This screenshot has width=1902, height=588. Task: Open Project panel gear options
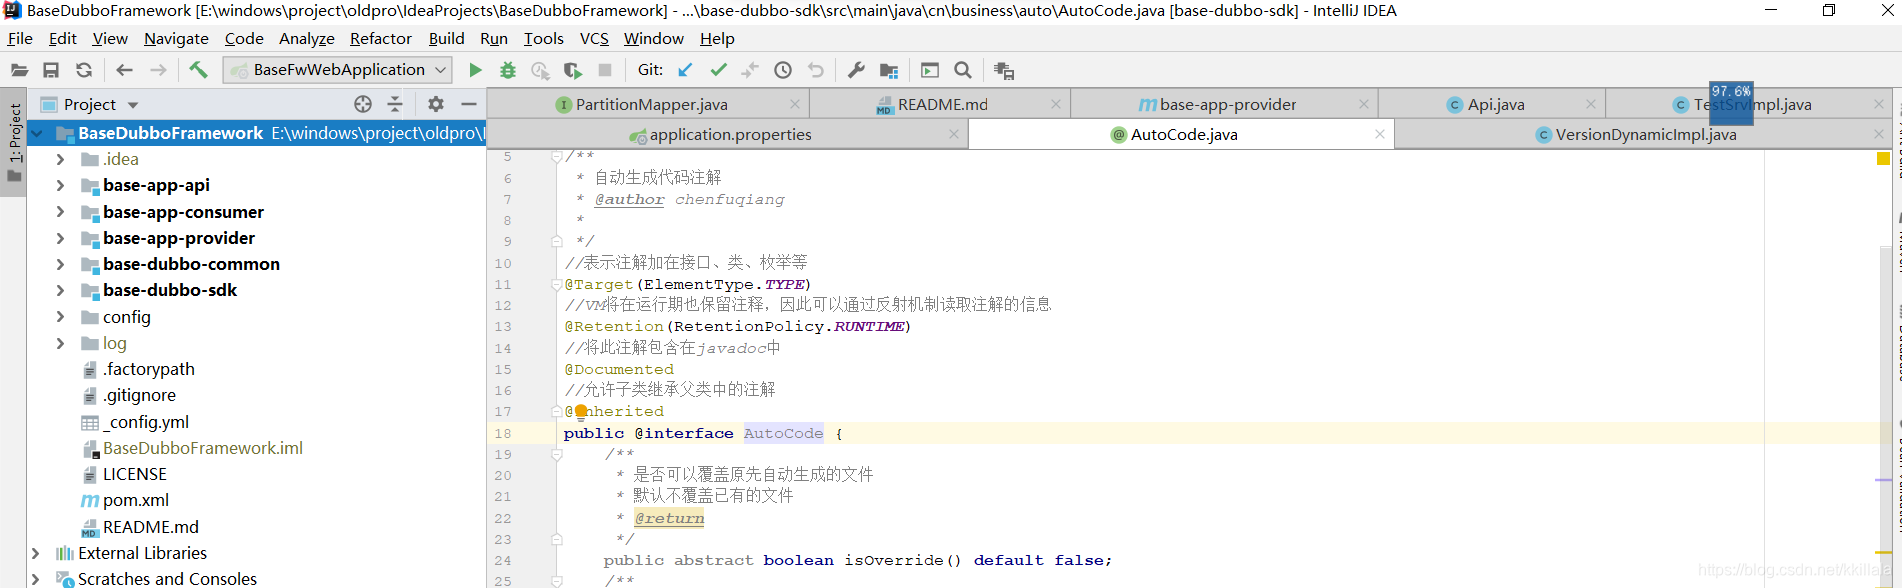tap(436, 104)
